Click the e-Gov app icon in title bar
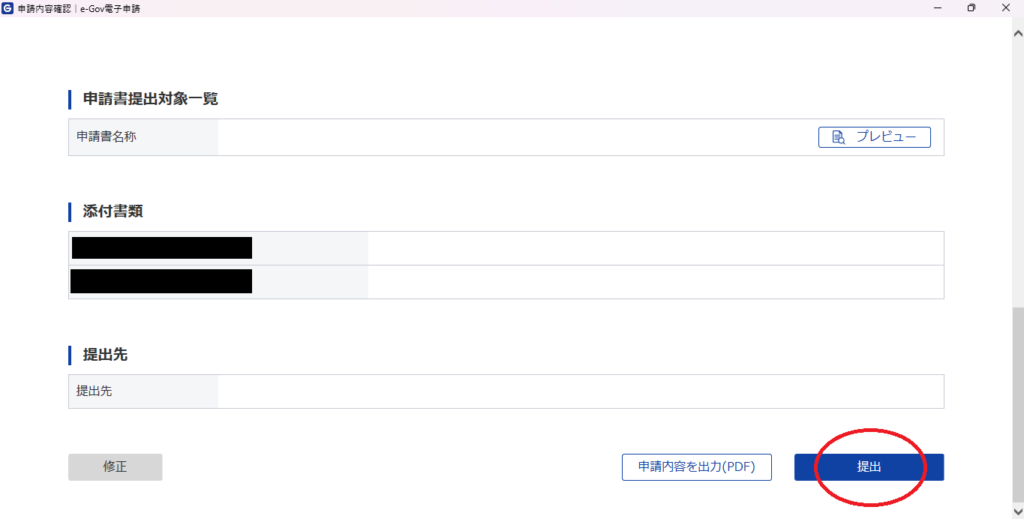1024x519 pixels. 8,8
